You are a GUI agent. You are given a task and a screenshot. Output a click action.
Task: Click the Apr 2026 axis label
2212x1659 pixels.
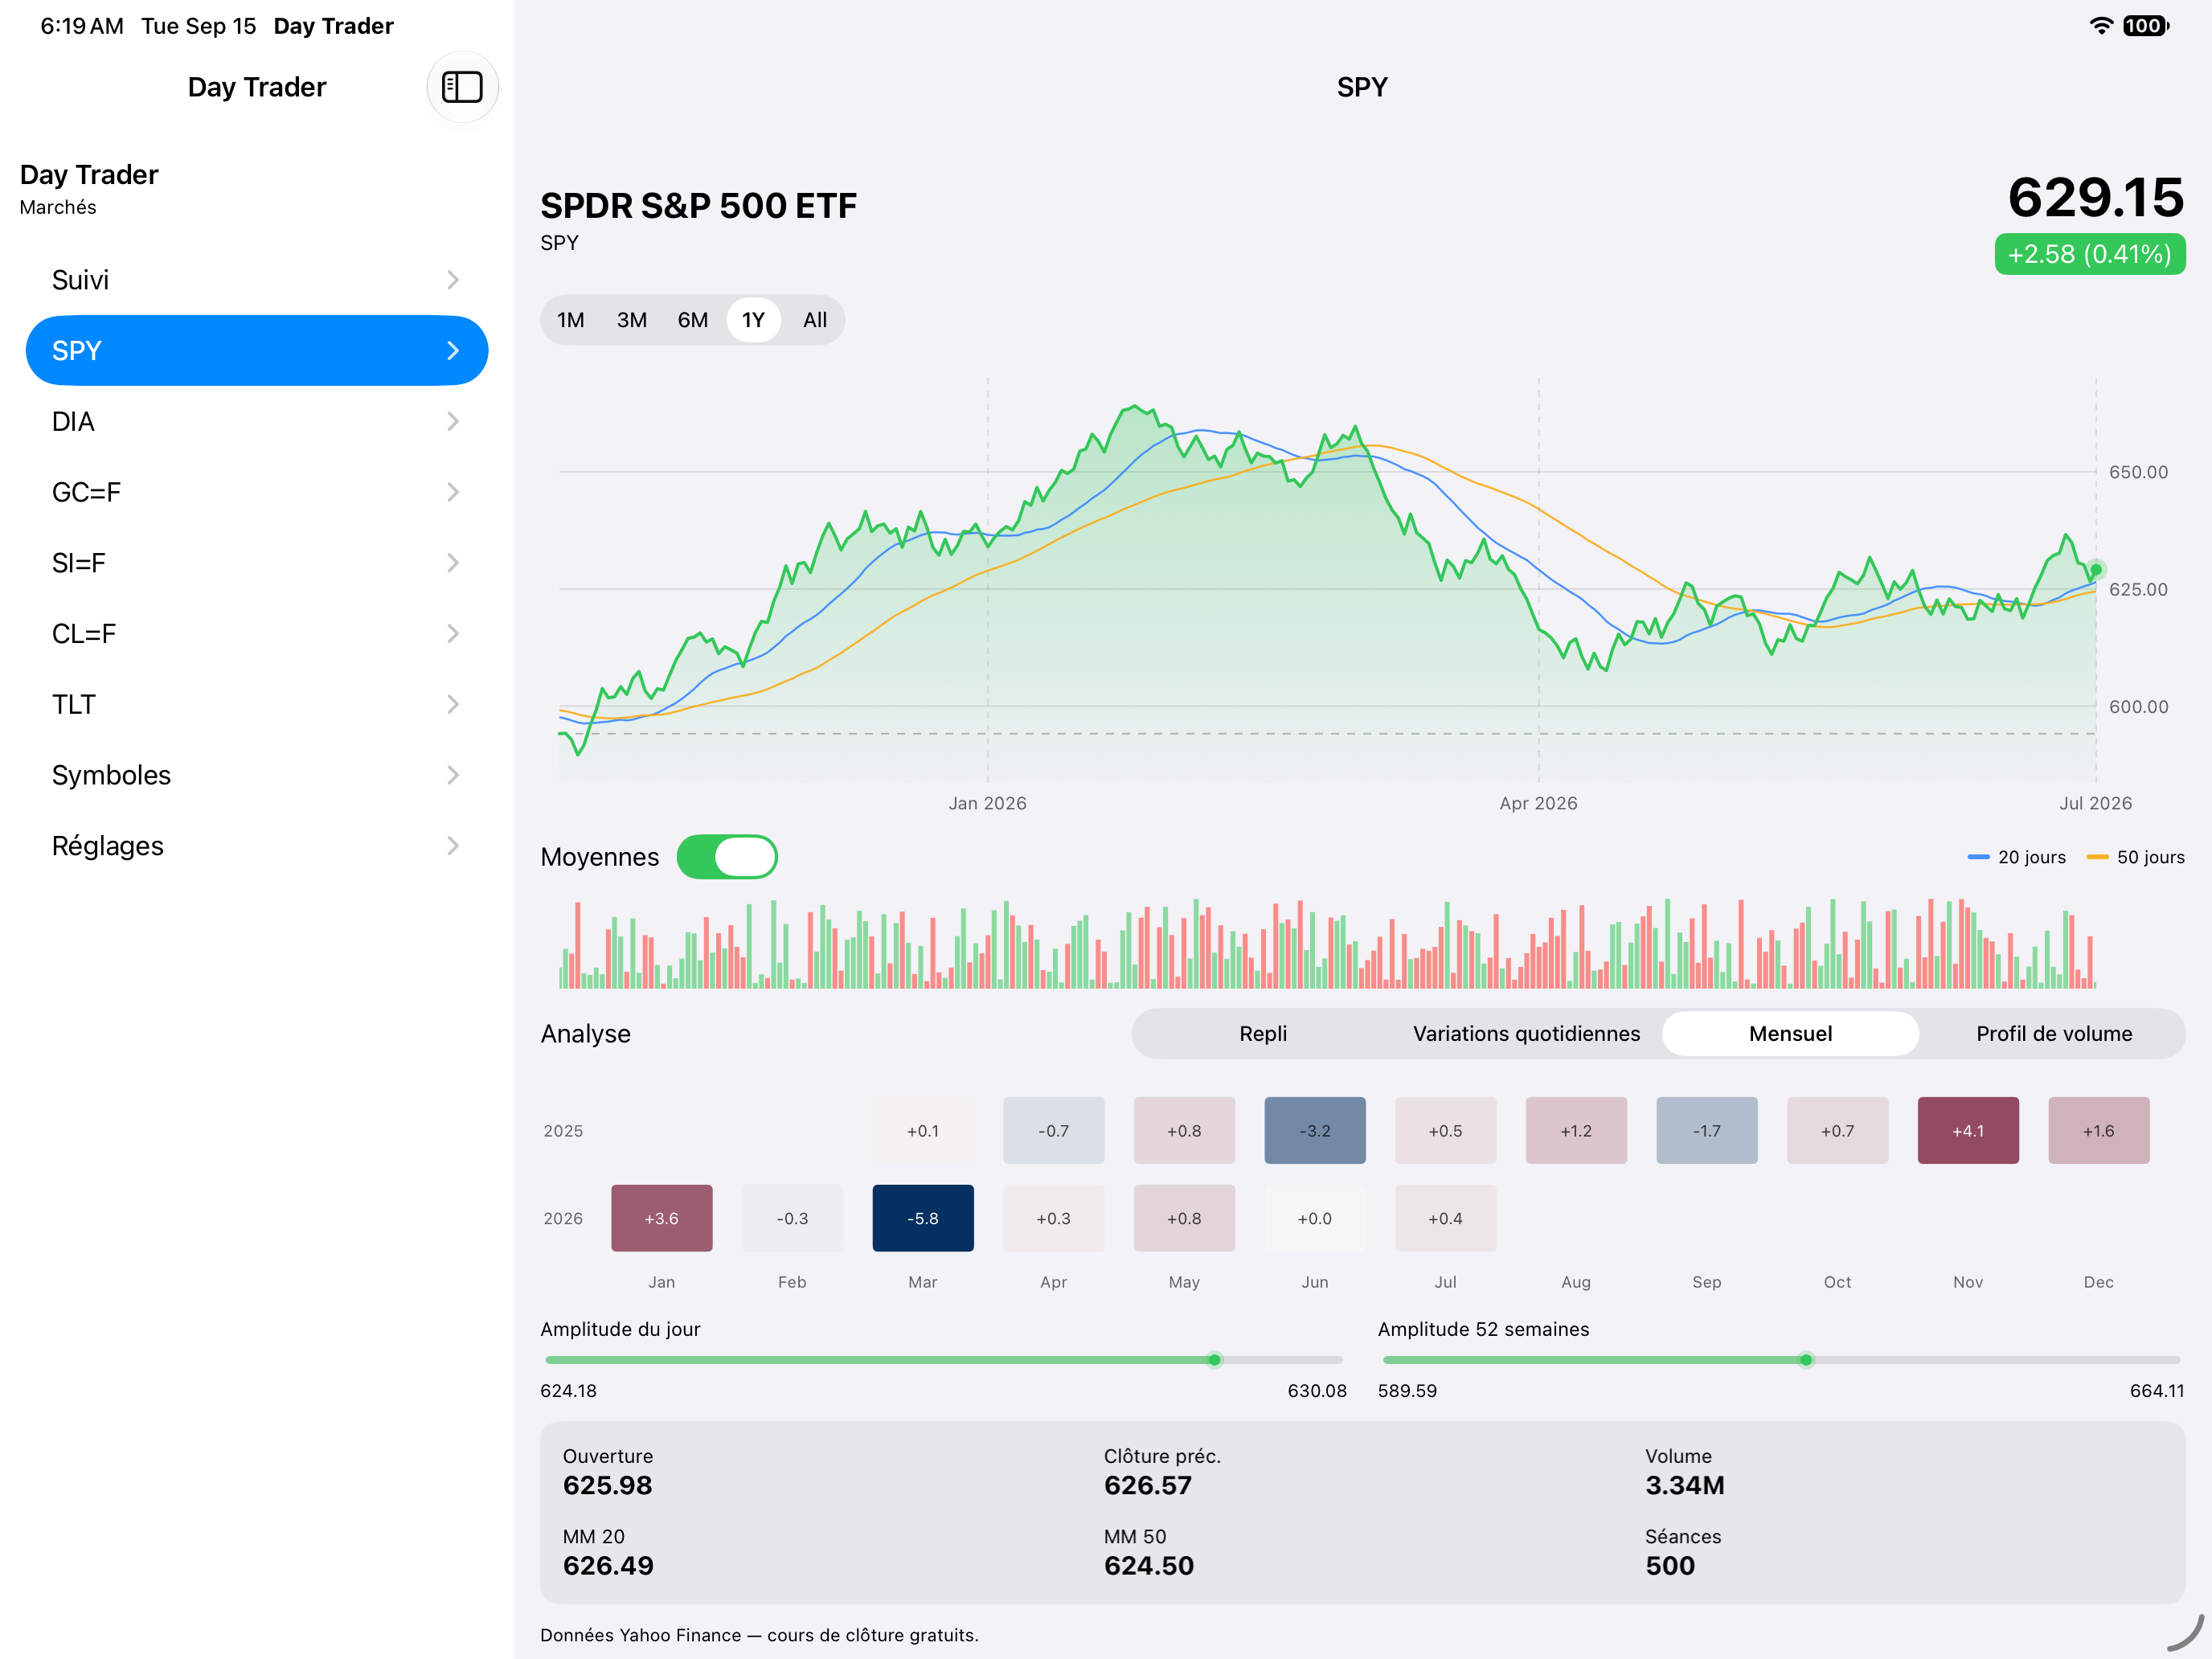(x=1538, y=803)
